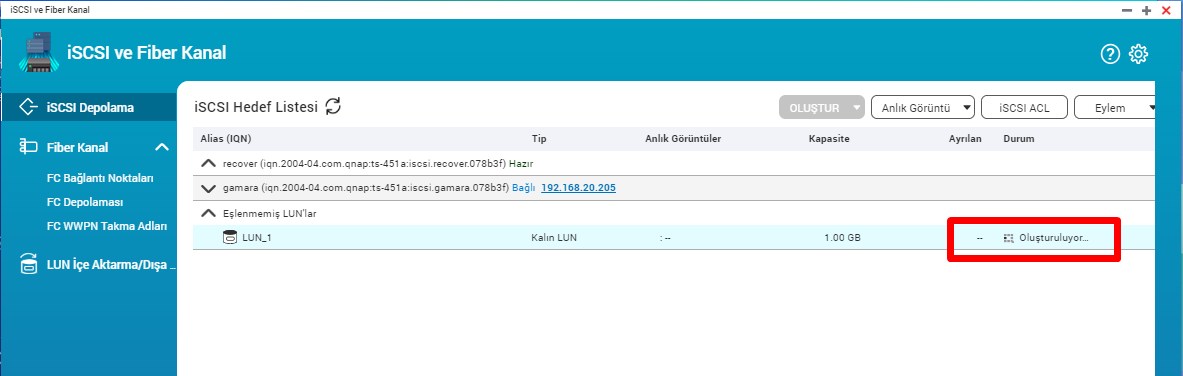Open the help question mark icon
1183x376 pixels.
tap(1111, 54)
